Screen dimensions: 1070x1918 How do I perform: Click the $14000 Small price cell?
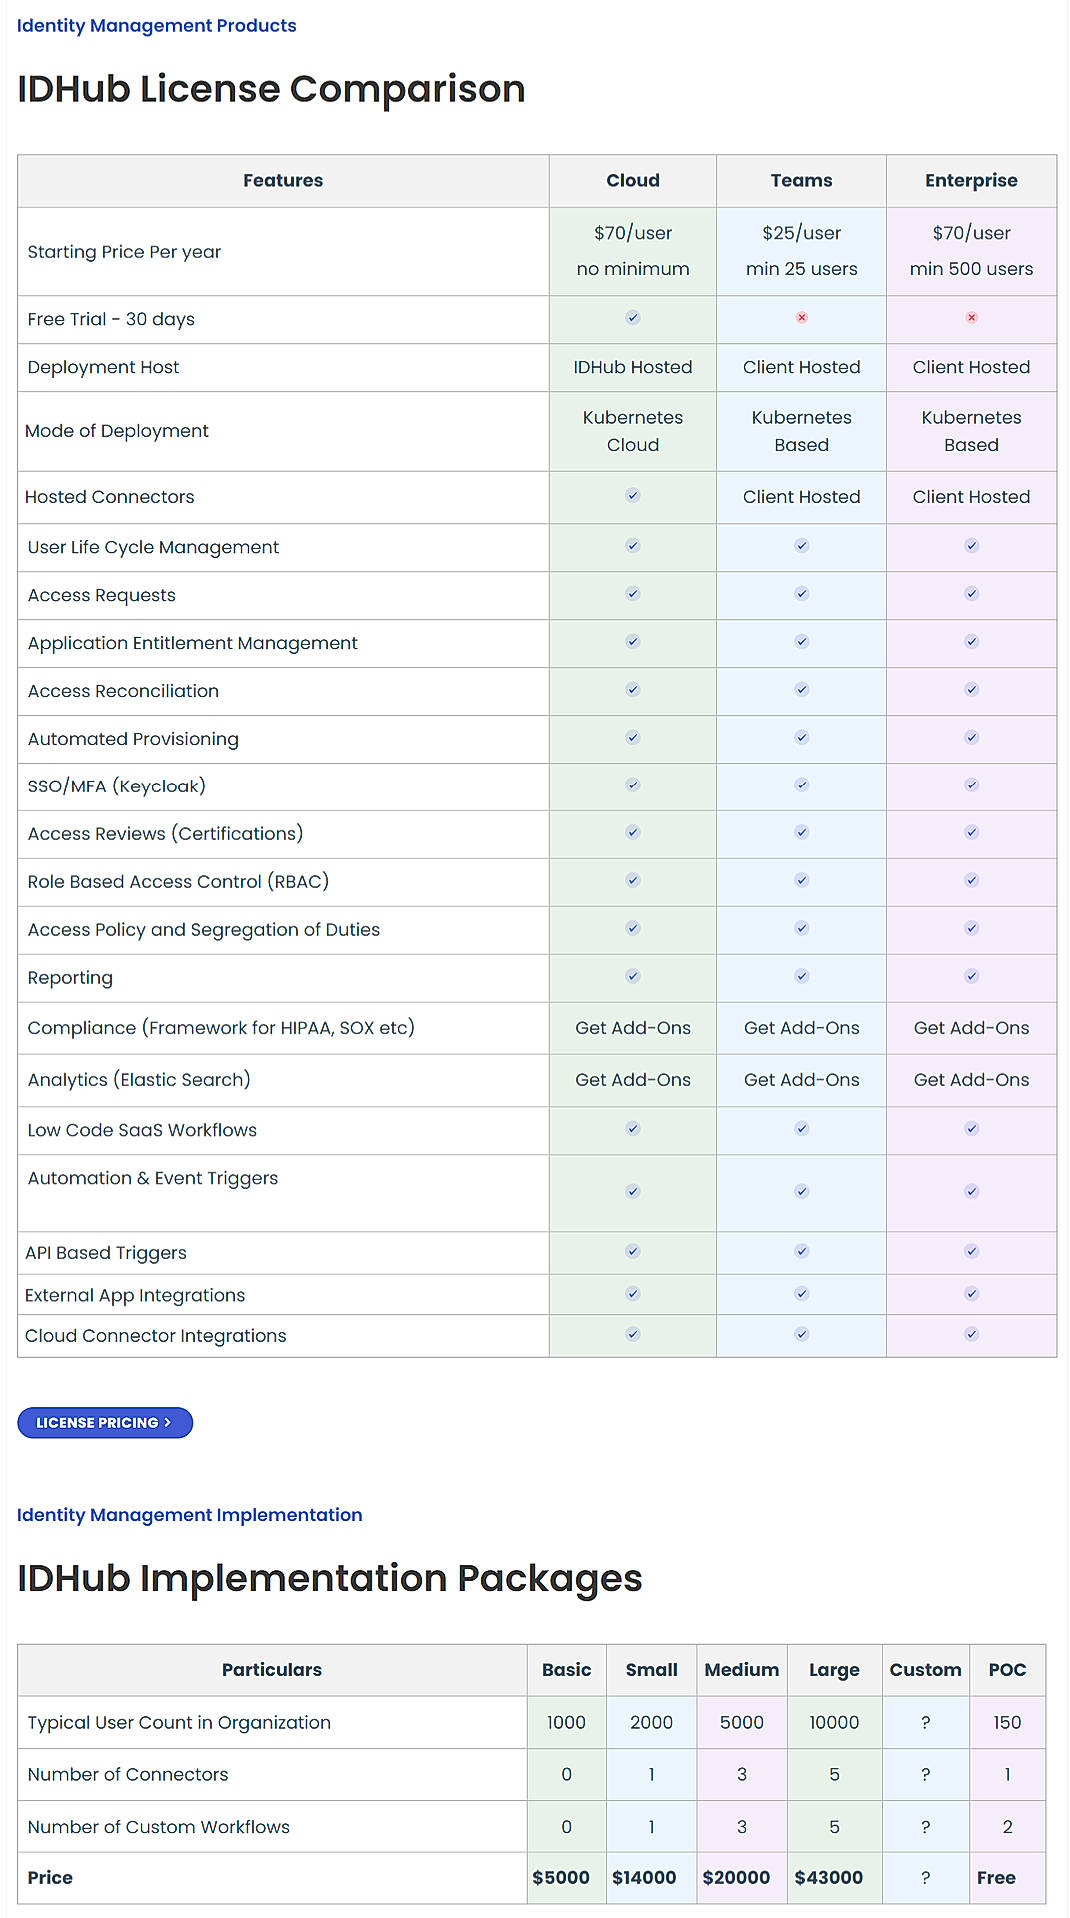(652, 1878)
